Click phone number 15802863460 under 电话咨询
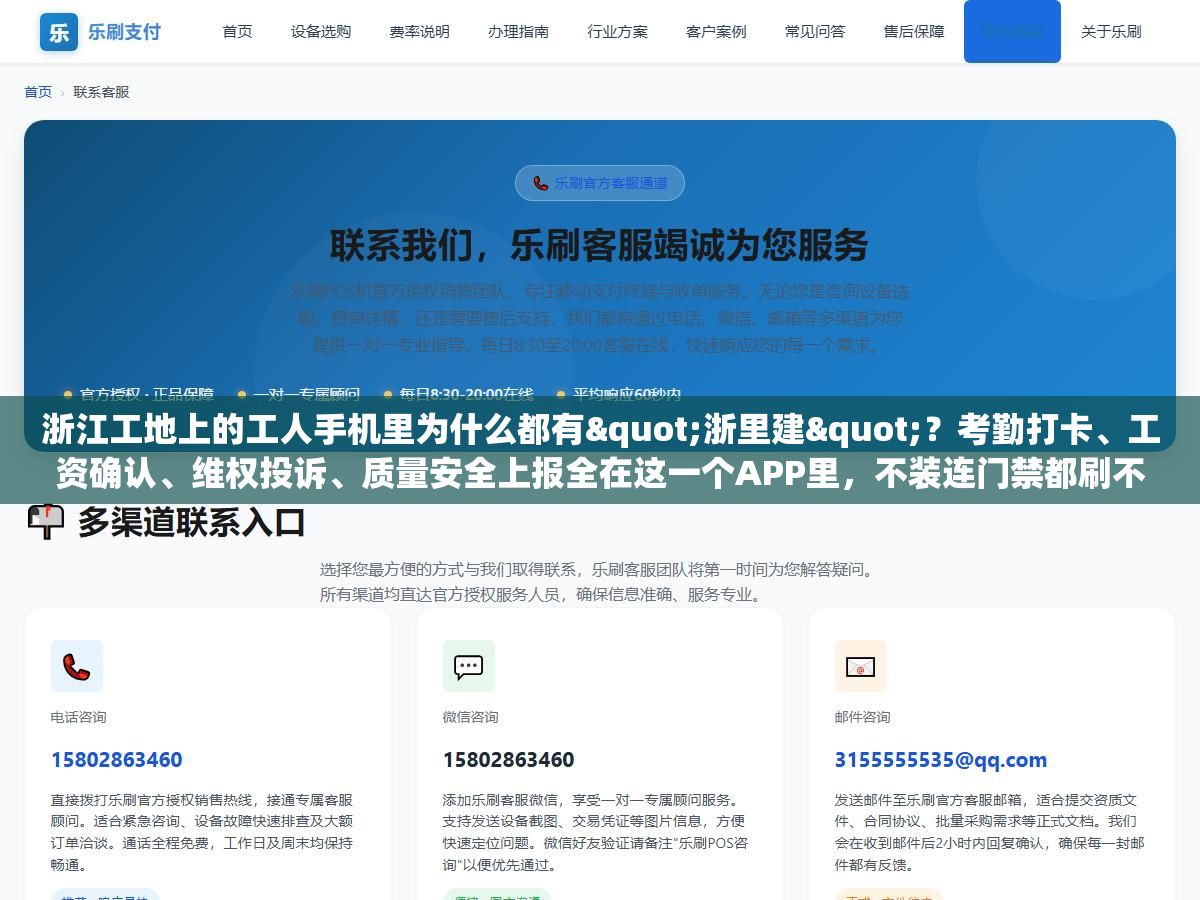Image resolution: width=1200 pixels, height=900 pixels. (x=117, y=760)
